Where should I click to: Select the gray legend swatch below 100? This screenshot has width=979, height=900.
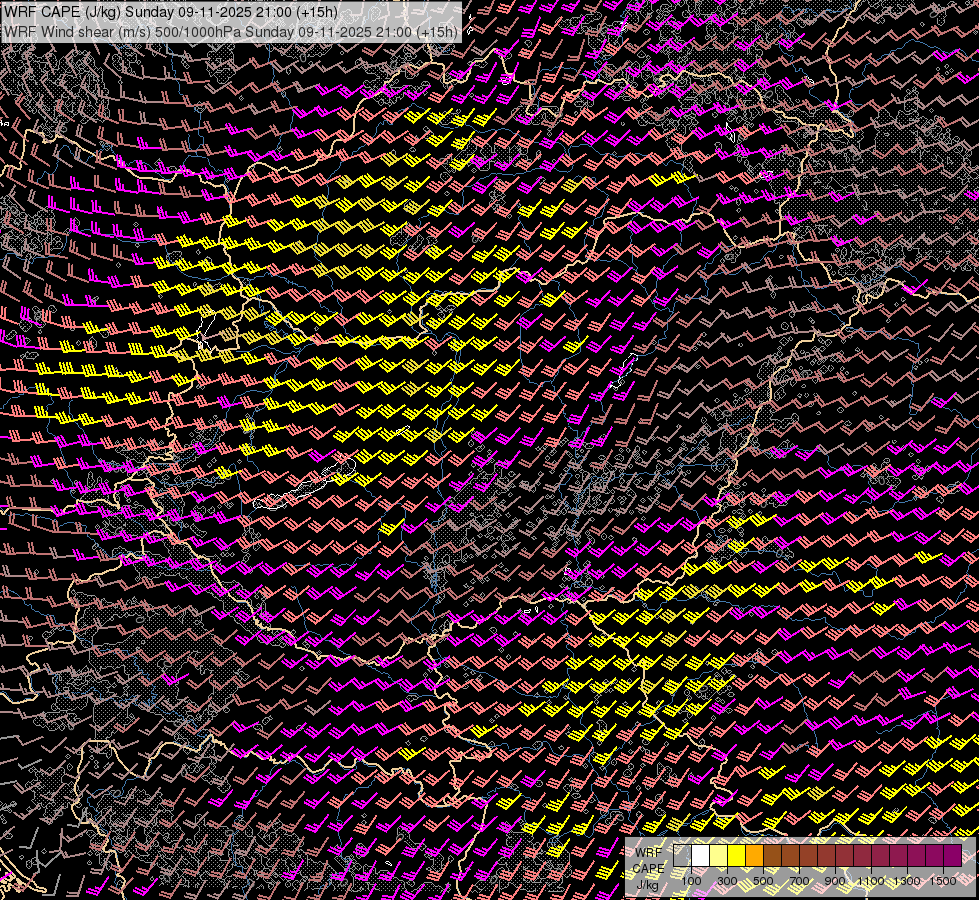point(682,855)
